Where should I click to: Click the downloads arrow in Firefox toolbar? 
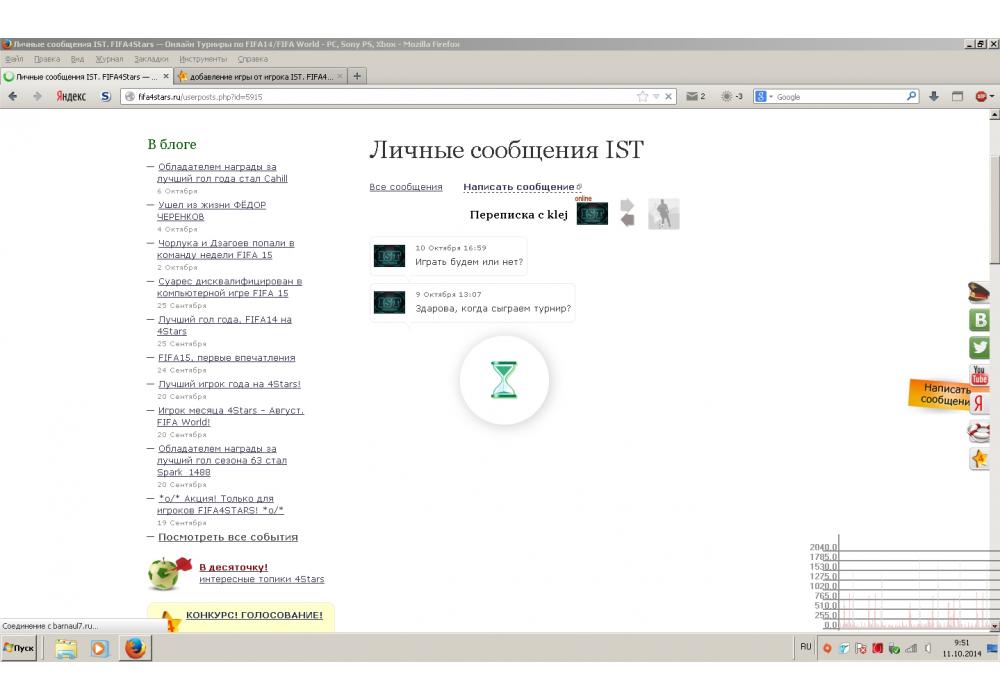(x=934, y=97)
